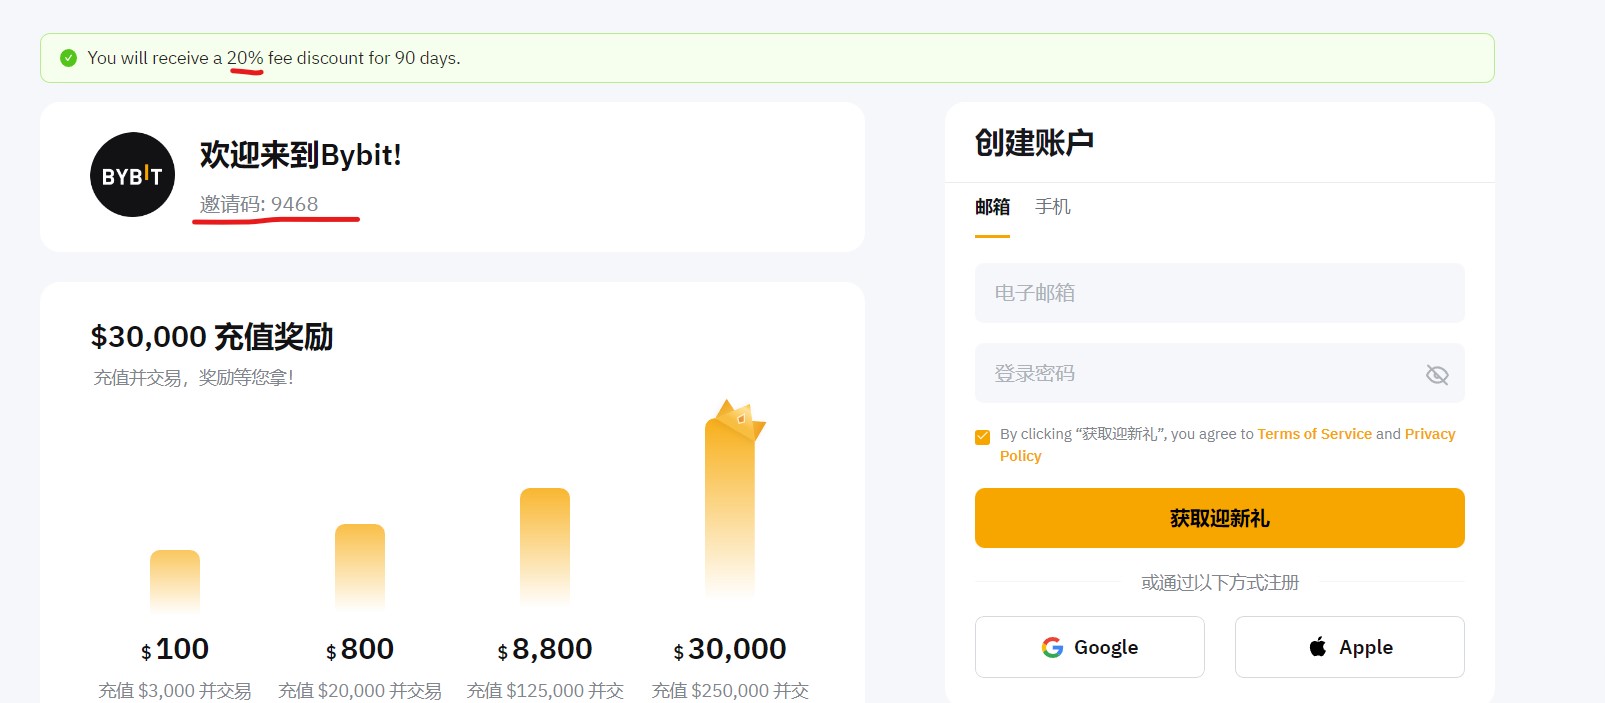
Task: Click the $30,000 充值奖励 heading
Action: 212,337
